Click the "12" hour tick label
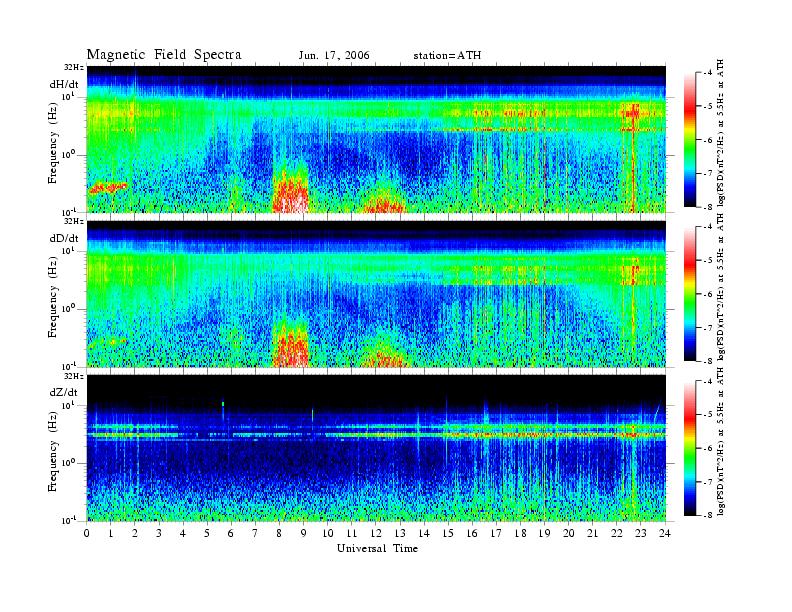This screenshot has width=792, height=612. coord(376,533)
